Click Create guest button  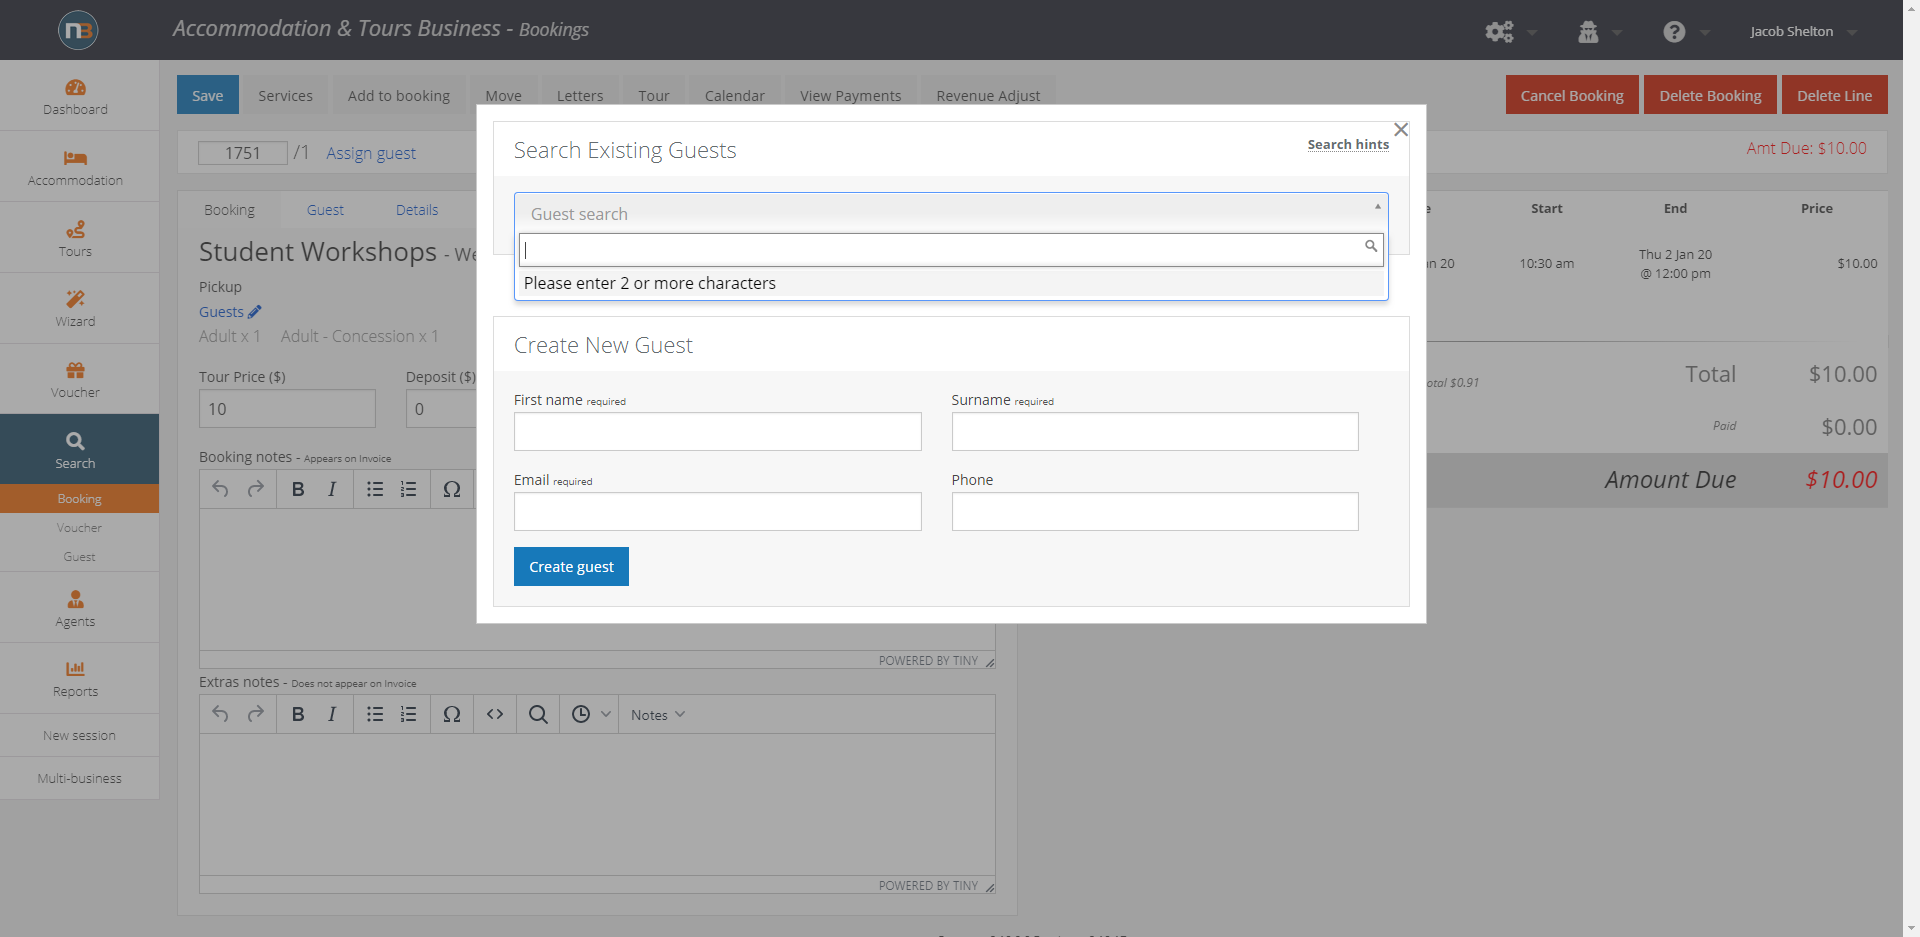coord(571,566)
